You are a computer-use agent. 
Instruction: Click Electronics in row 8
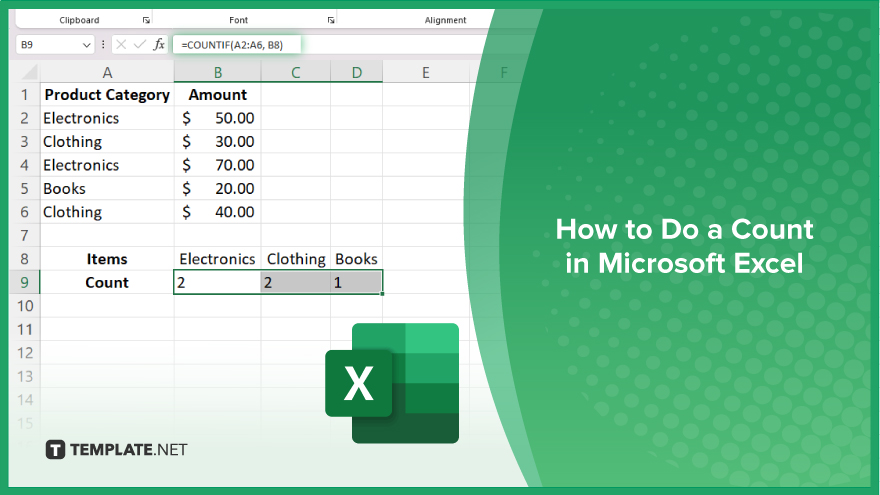[218, 259]
